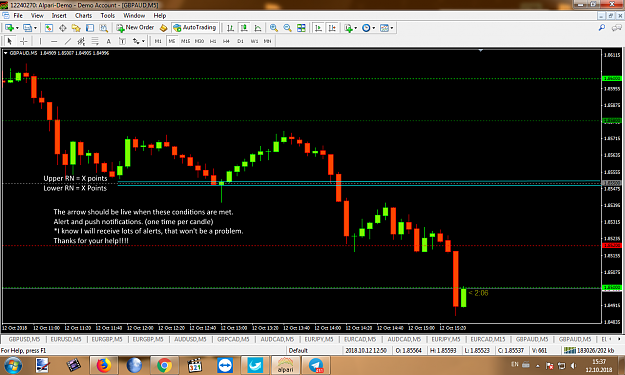Screen dimensions: 625x375
Task: Open Firefox from the taskbar
Action: pos(104,365)
